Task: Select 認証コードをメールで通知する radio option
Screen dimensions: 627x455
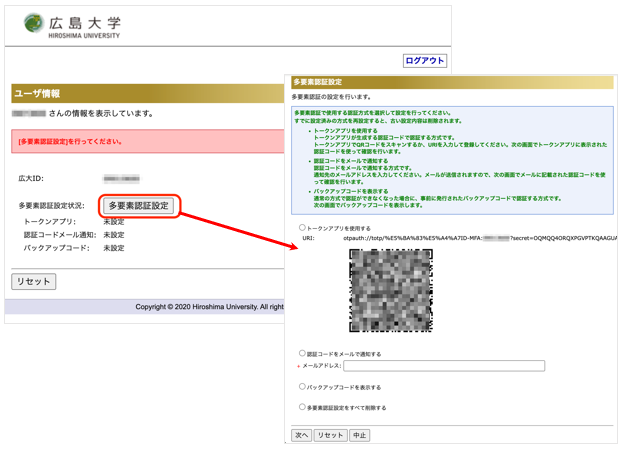Action: 302,353
